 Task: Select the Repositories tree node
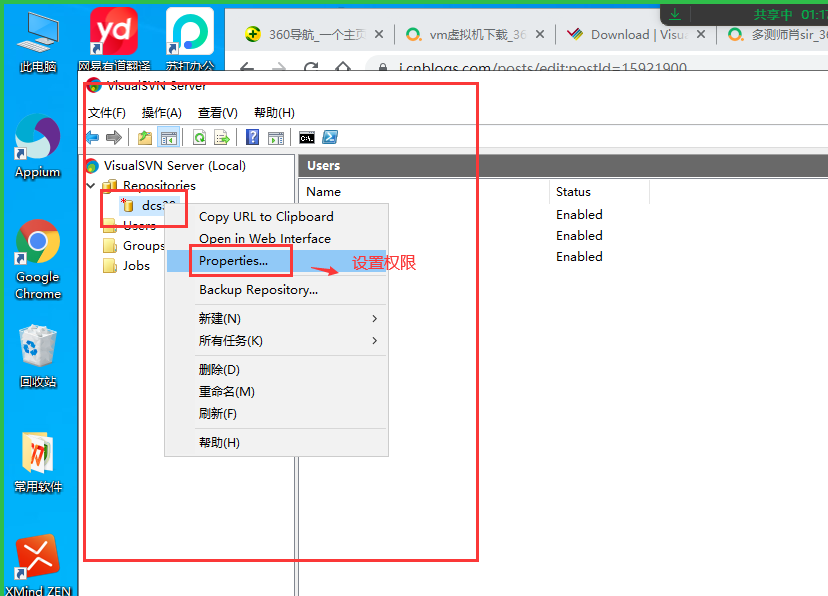tap(159, 185)
